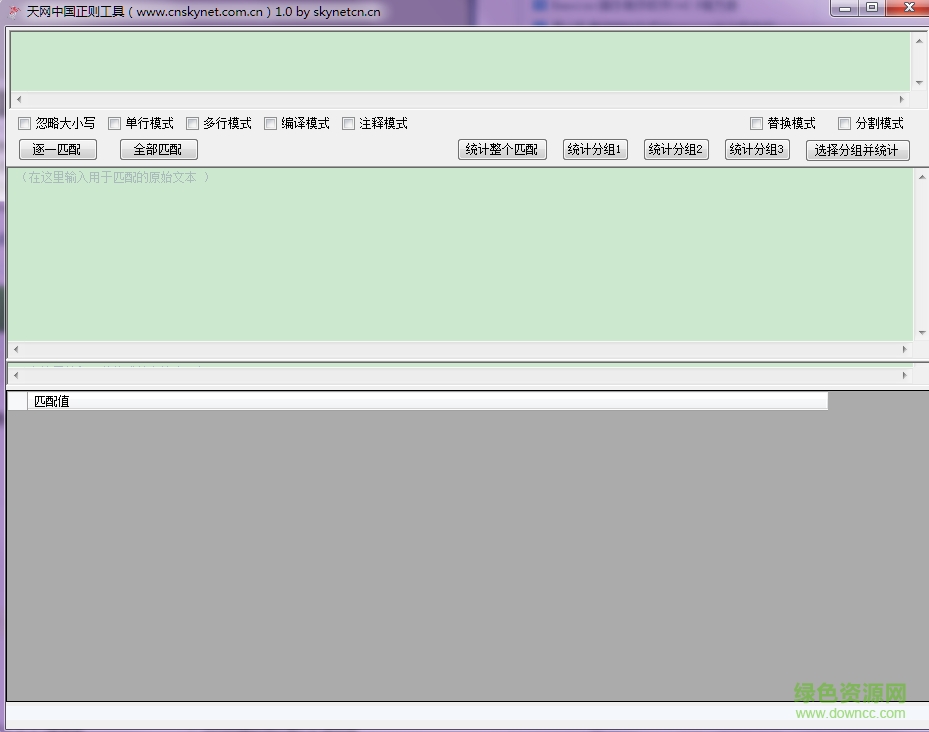Click the down arrow of the text area scrollbar
This screenshot has height=732, width=929.
point(920,333)
